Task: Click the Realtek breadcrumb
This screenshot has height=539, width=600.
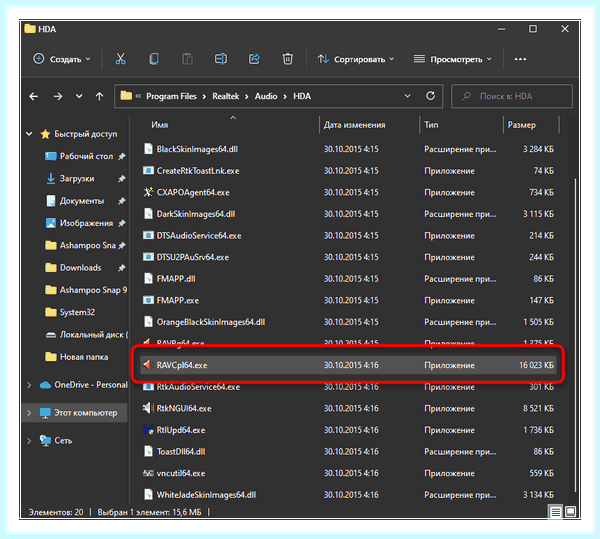Action: pos(225,96)
